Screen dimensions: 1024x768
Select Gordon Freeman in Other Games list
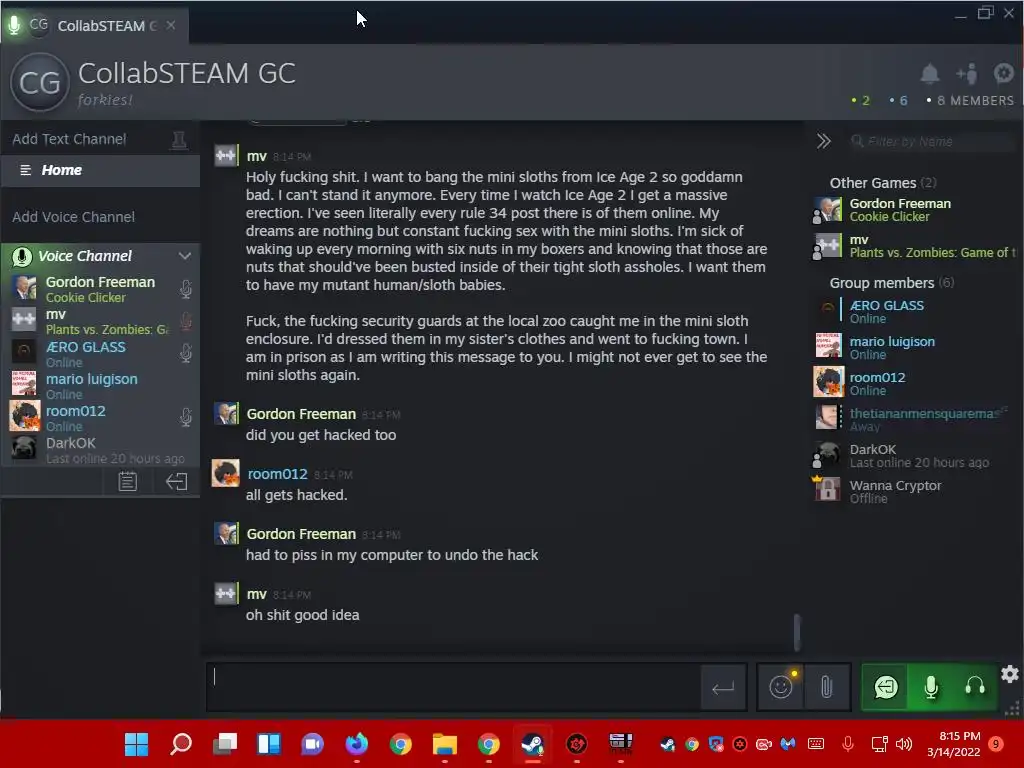click(914, 210)
